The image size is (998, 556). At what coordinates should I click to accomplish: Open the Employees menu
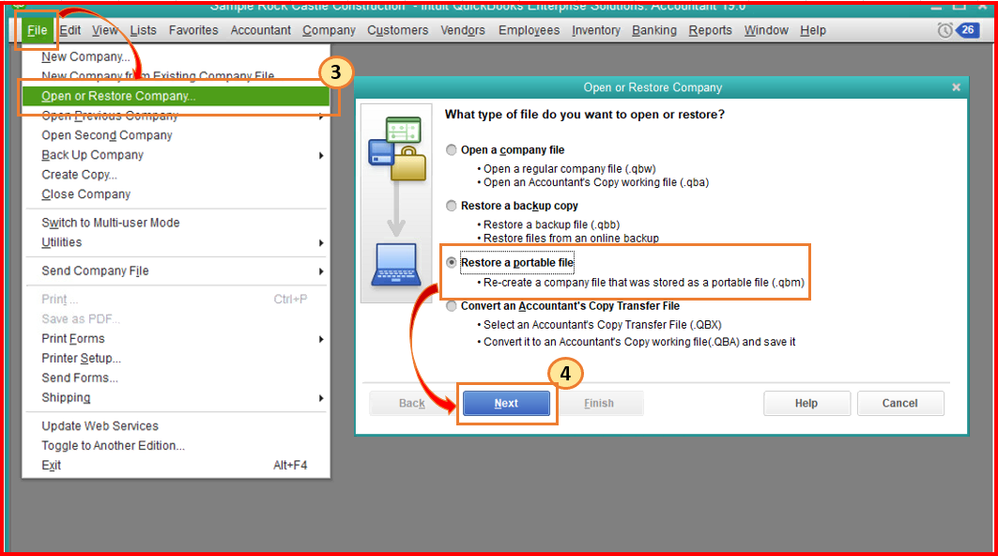[529, 31]
